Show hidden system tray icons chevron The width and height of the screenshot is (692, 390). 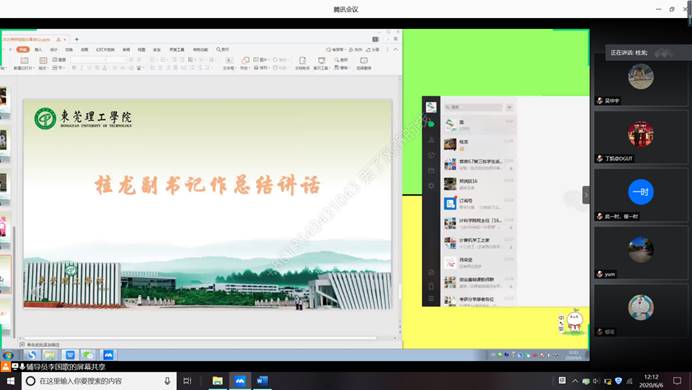(x=575, y=381)
